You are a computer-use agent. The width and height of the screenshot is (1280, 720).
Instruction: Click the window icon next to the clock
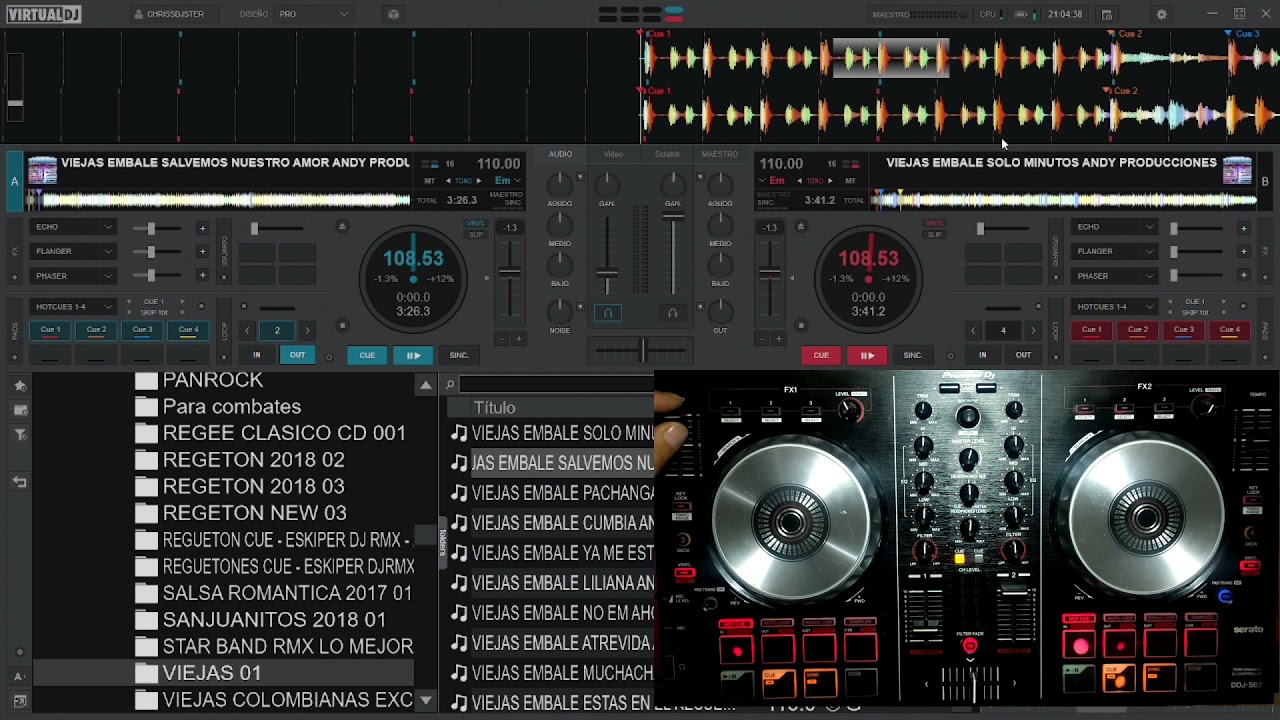pyautogui.click(x=1106, y=14)
